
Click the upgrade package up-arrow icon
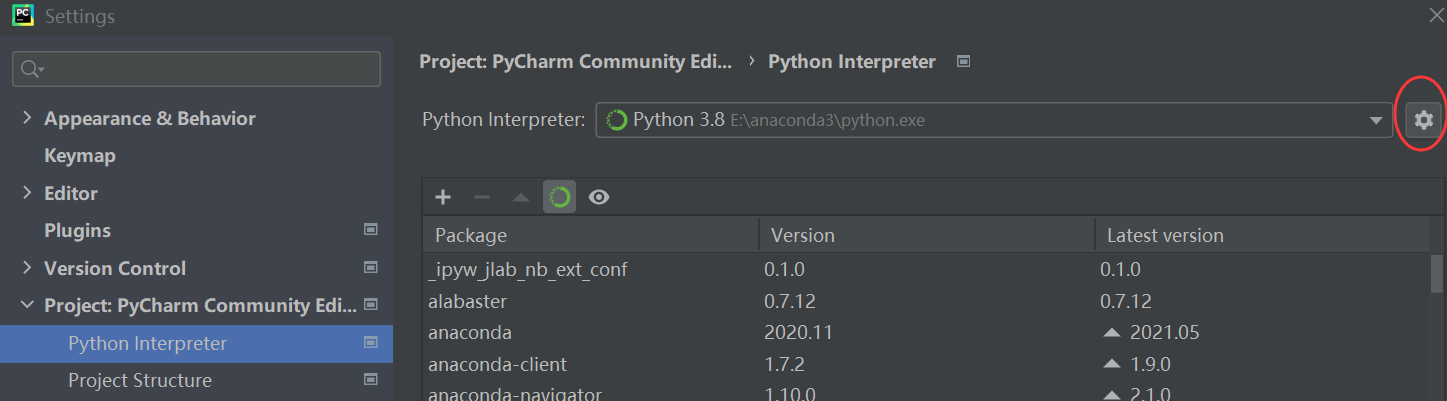[520, 197]
